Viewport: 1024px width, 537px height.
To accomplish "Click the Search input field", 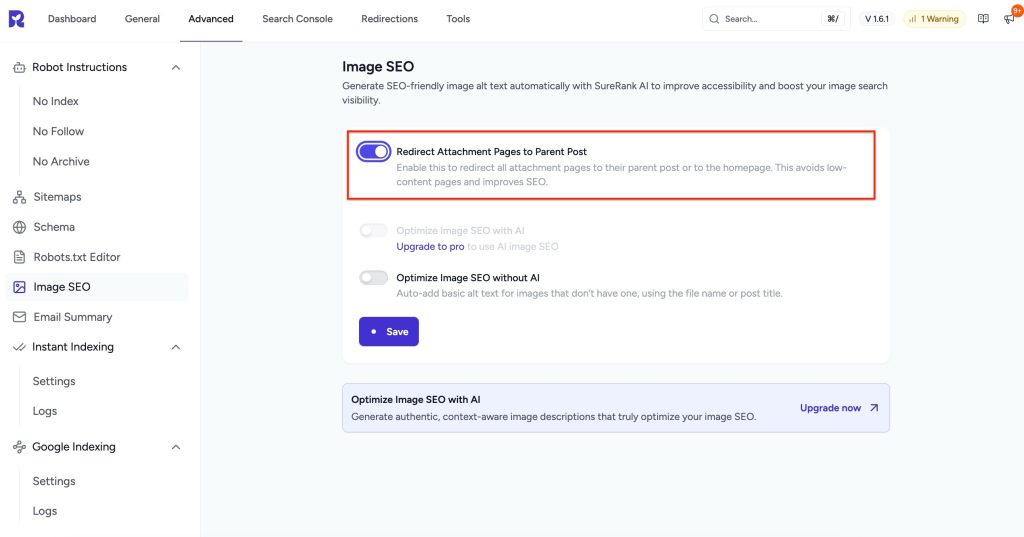I will (x=776, y=19).
